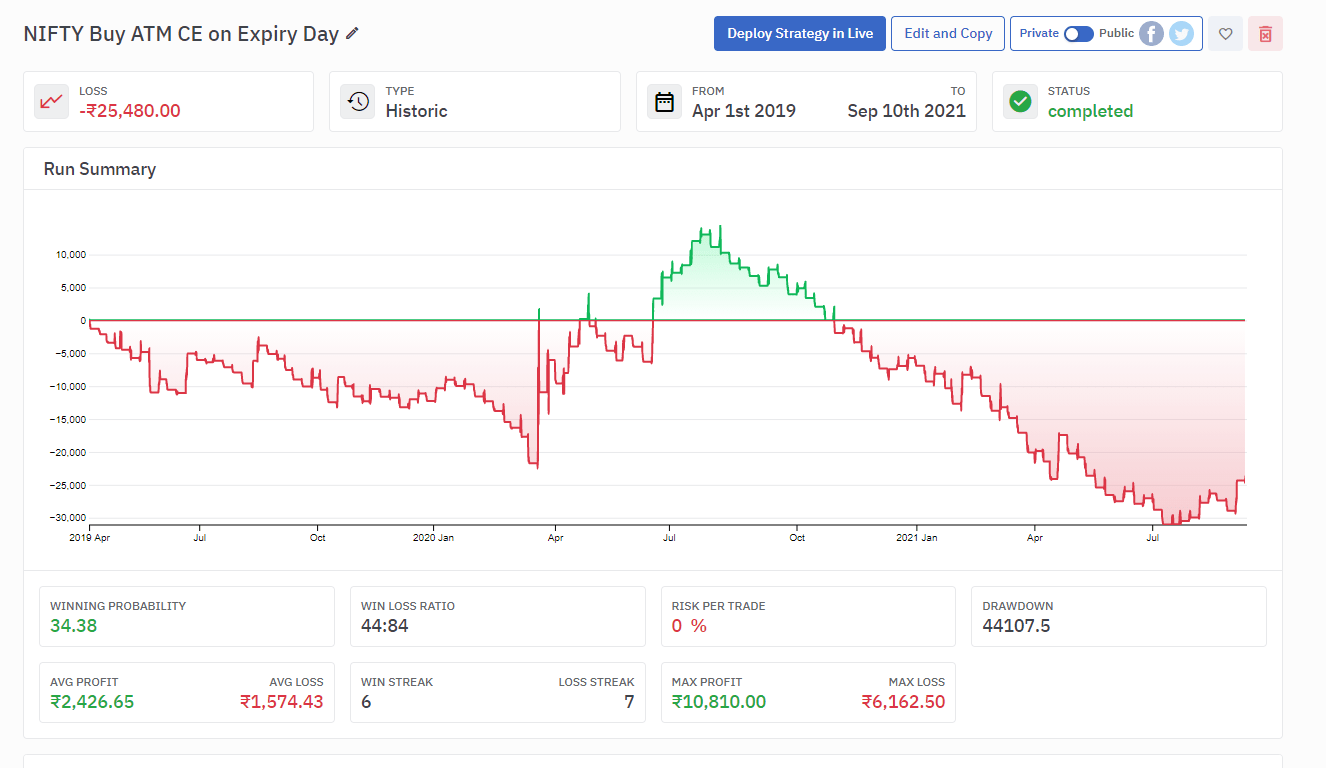
Task: Click the 2021 Jan label on chart axis
Action: click(x=916, y=538)
